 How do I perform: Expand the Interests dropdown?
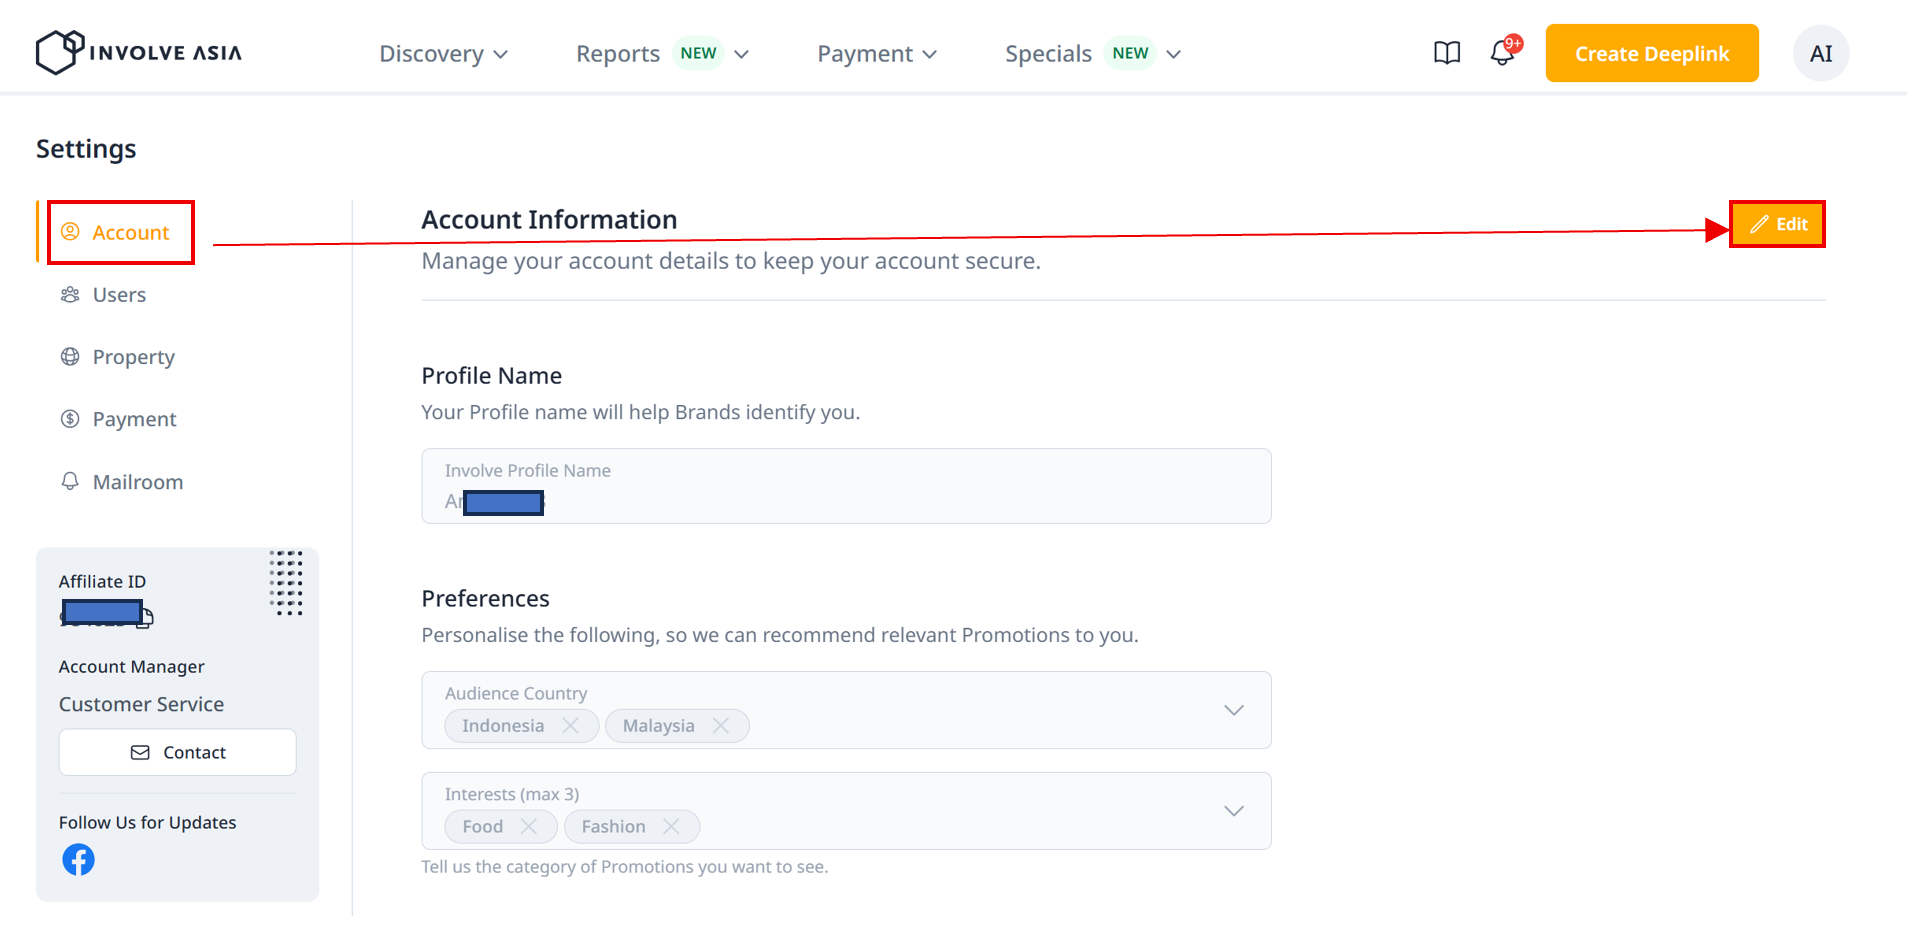pos(1234,811)
